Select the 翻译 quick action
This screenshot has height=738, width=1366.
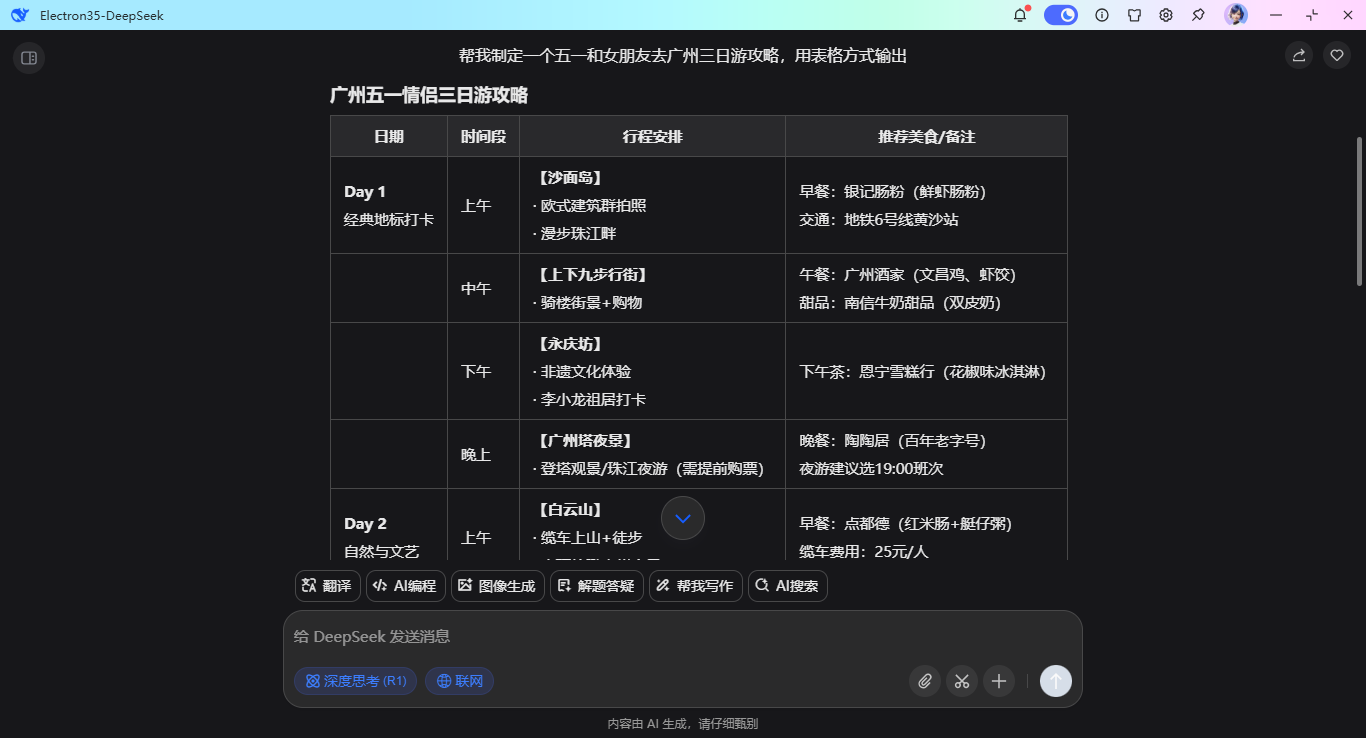[327, 585]
